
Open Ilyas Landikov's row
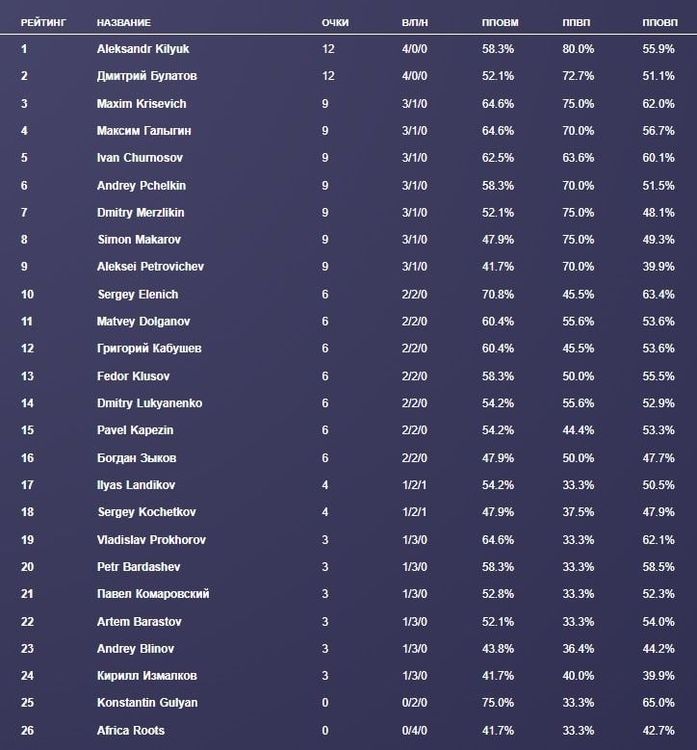[x=136, y=485]
